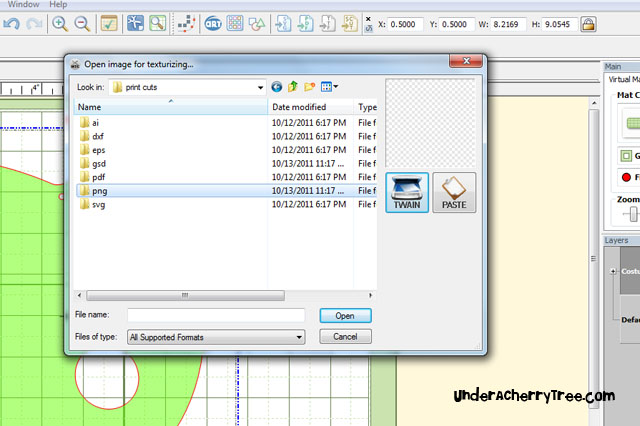Click the colored grid library icon
Viewport: 640px width, 426px height.
[x=235, y=23]
